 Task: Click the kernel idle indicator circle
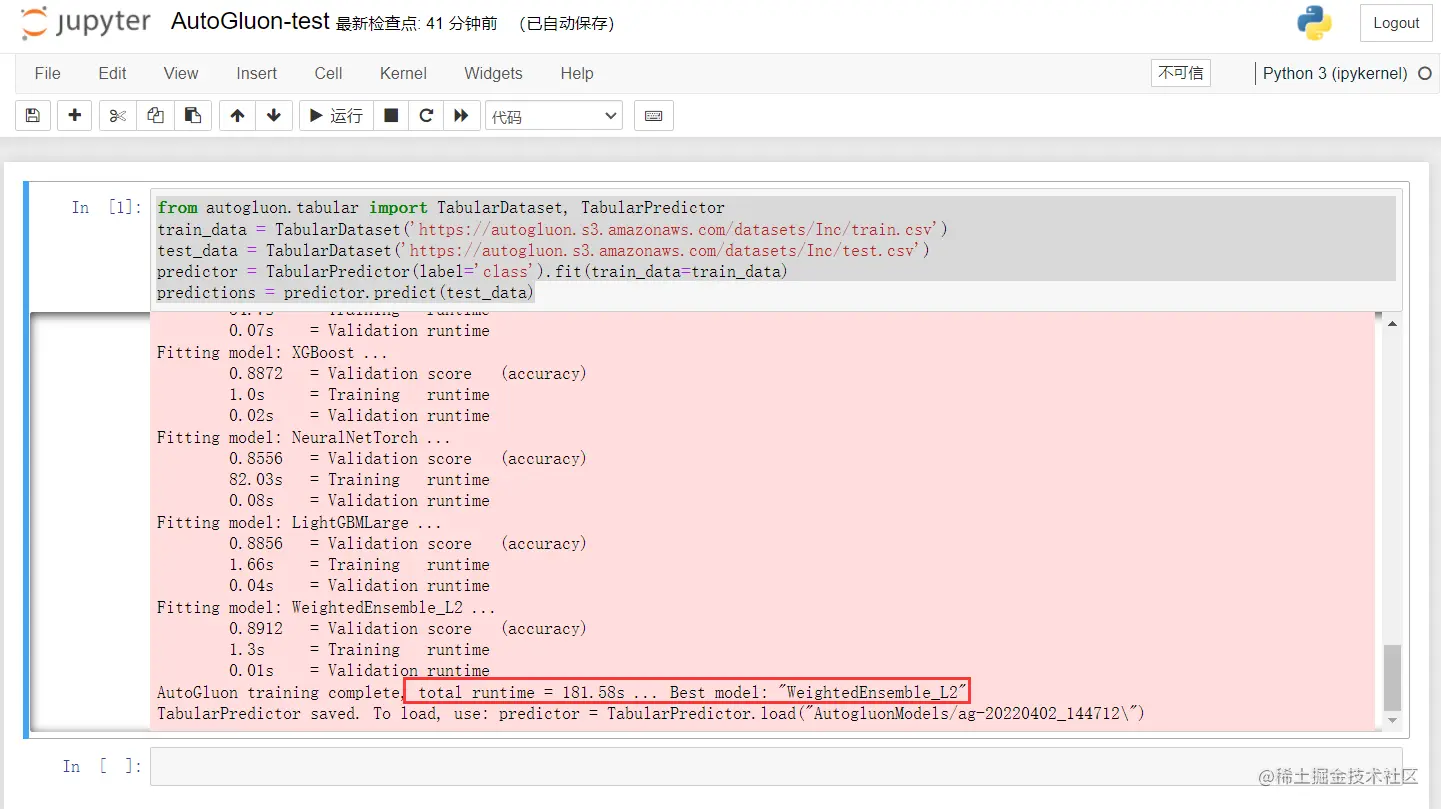[1425, 73]
